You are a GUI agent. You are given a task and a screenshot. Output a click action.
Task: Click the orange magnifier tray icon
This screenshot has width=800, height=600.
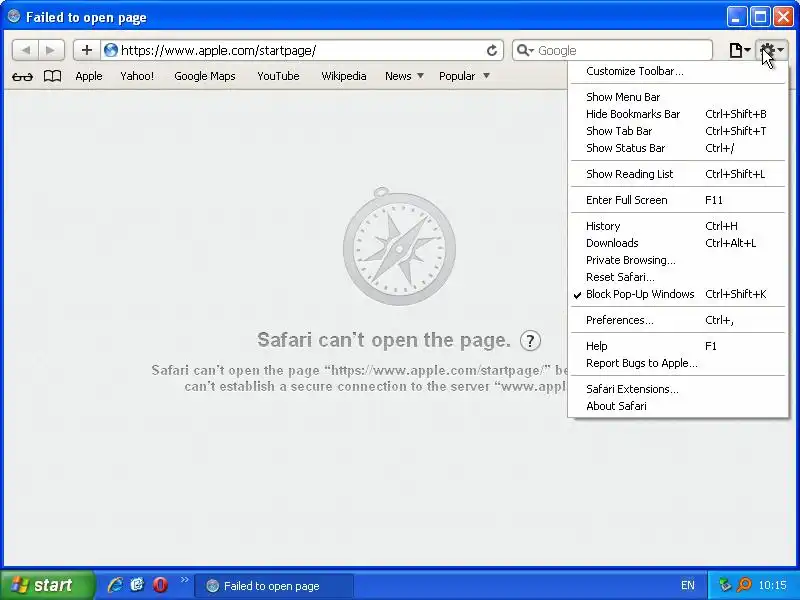744,585
